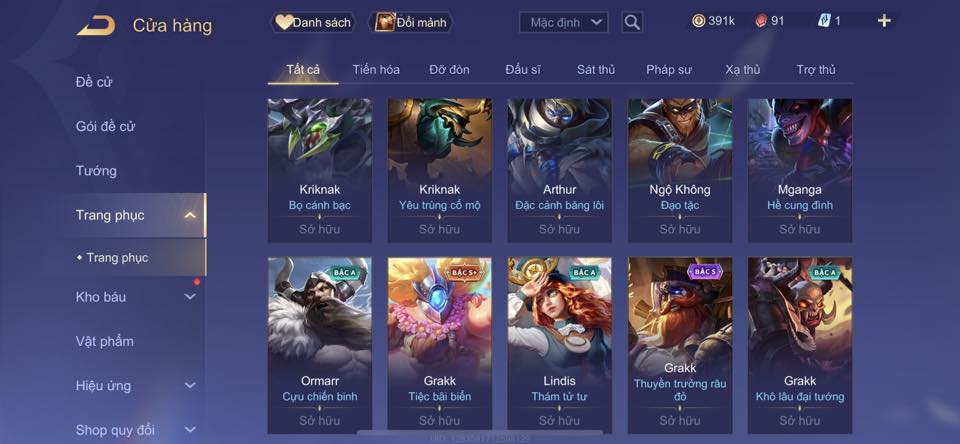The image size is (960, 444).
Task: Open the search magnifier icon
Action: [x=632, y=23]
